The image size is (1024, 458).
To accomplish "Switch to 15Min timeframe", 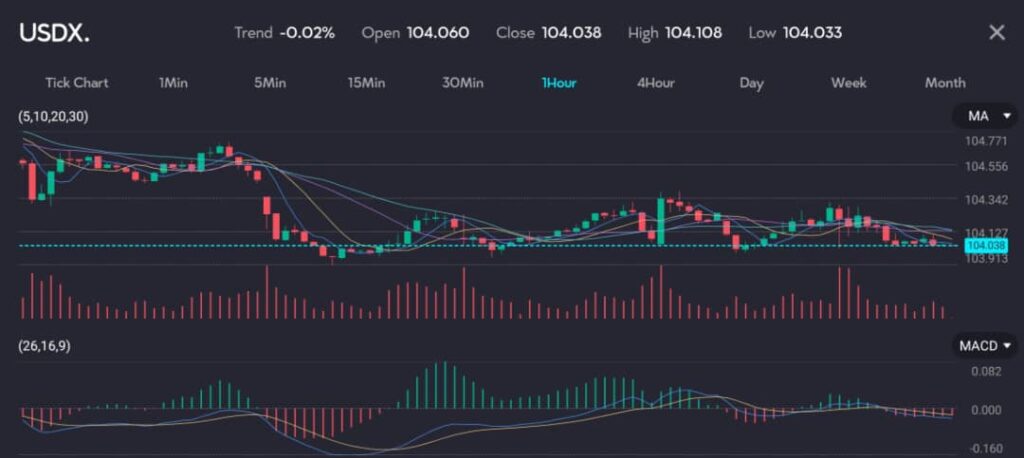I will [x=366, y=83].
